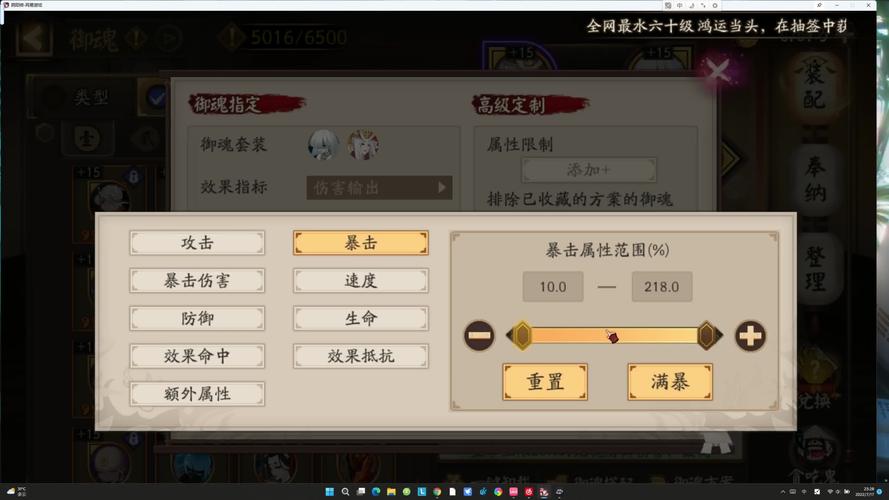Select the 暴击 attribute option

(361, 243)
